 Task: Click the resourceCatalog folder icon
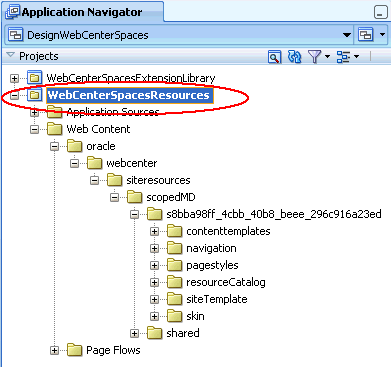174,282
